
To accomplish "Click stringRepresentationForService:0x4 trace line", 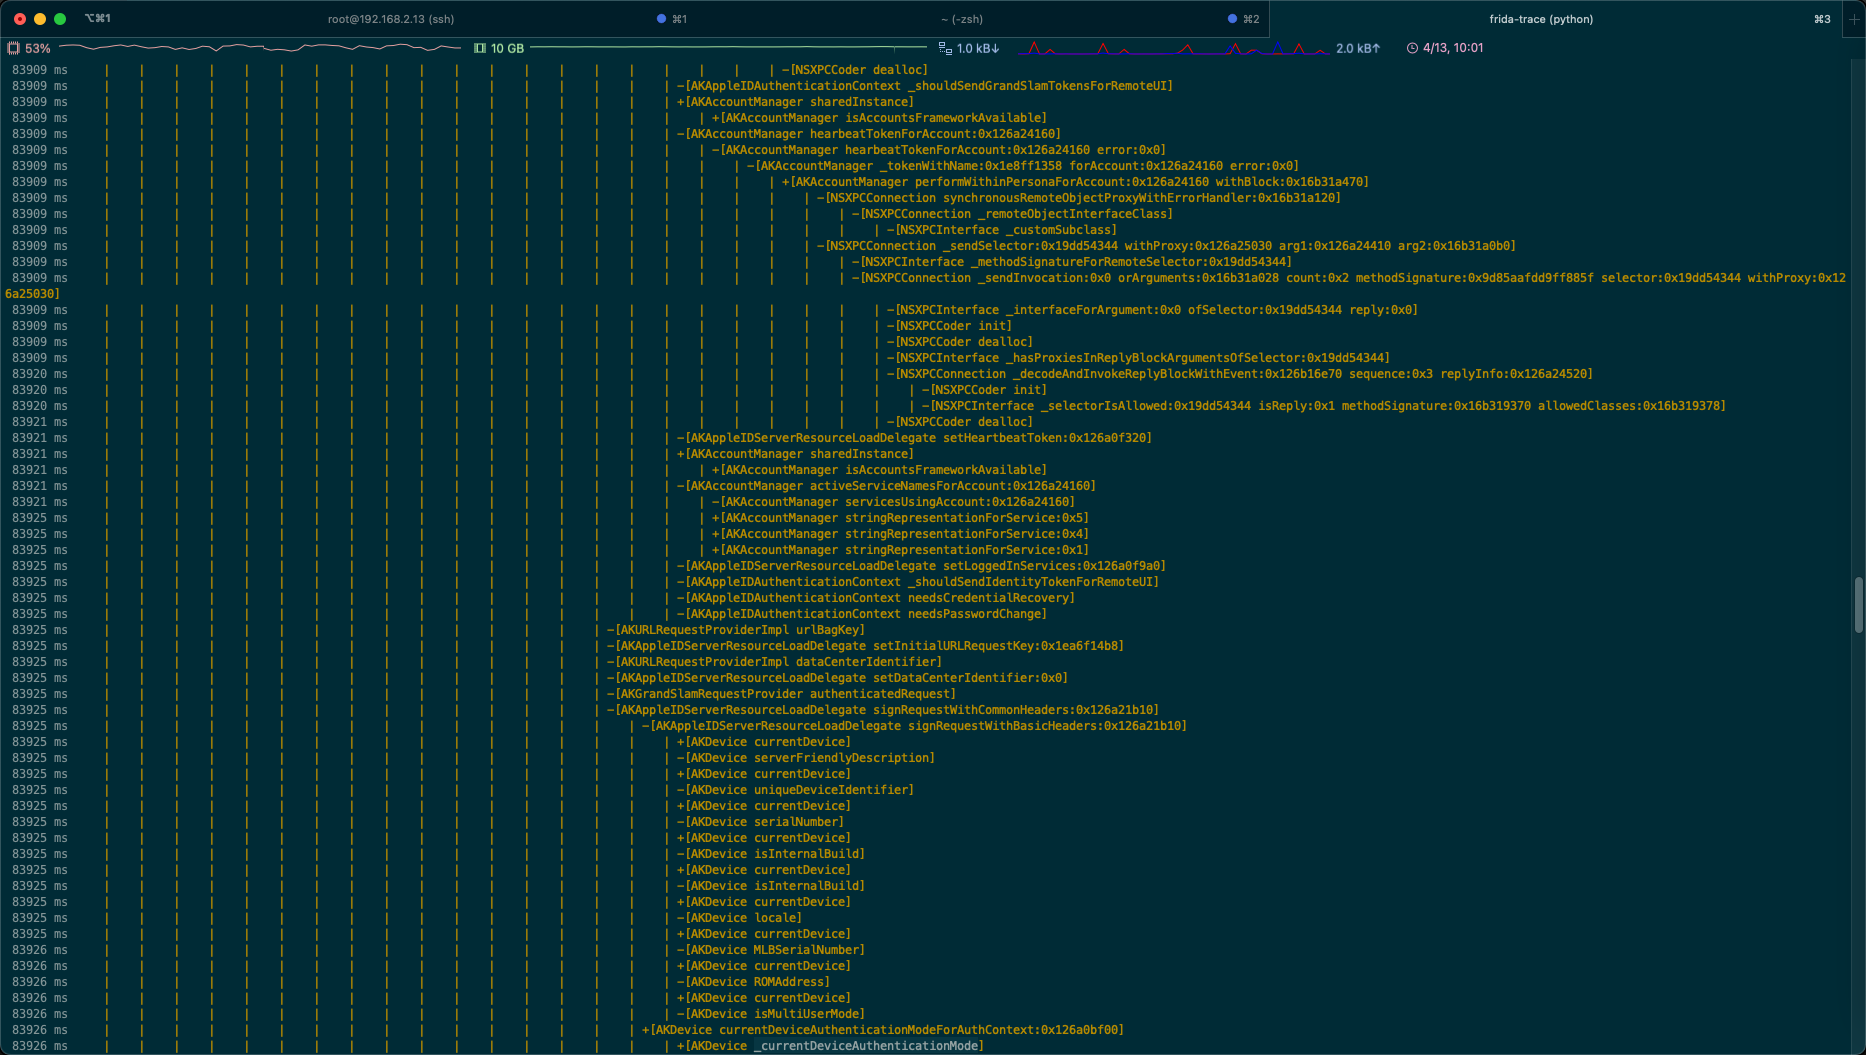I will tap(900, 534).
